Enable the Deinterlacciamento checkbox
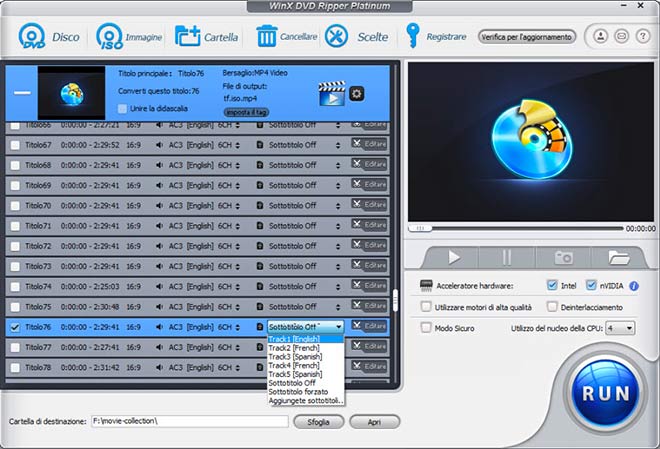Viewport: 660px width, 449px height. coord(552,306)
